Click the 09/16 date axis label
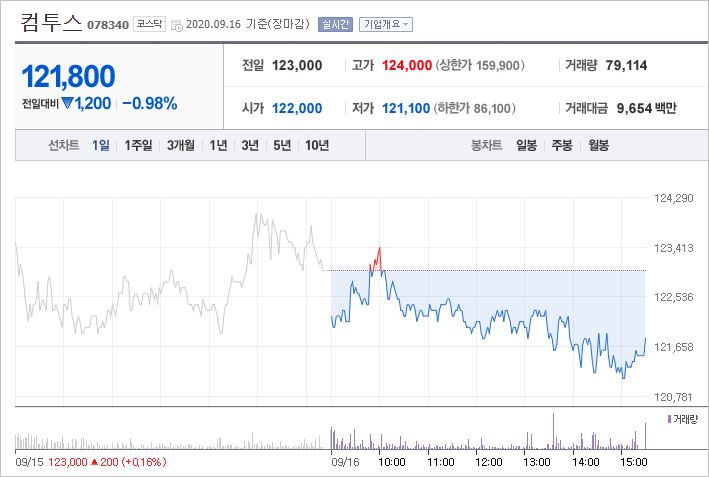The image size is (709, 477). [345, 462]
